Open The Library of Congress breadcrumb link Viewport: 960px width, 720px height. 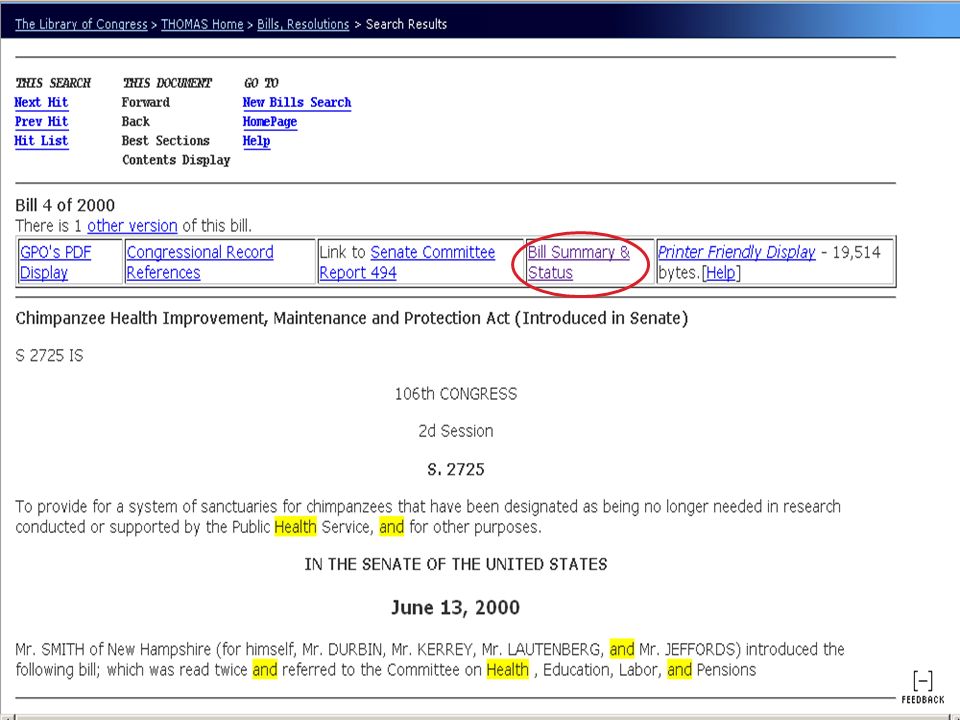pyautogui.click(x=81, y=24)
